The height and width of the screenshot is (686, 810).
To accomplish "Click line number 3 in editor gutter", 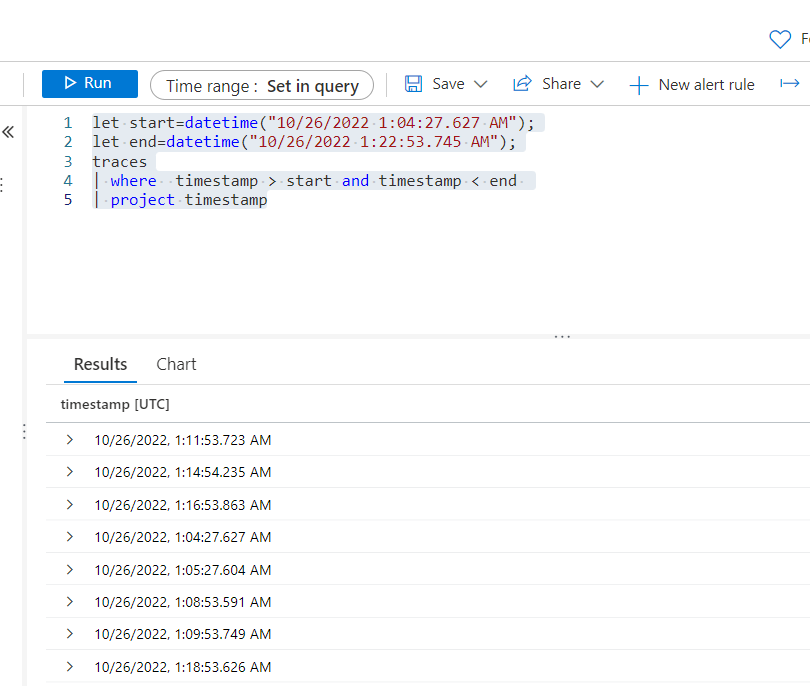I will [x=68, y=162].
